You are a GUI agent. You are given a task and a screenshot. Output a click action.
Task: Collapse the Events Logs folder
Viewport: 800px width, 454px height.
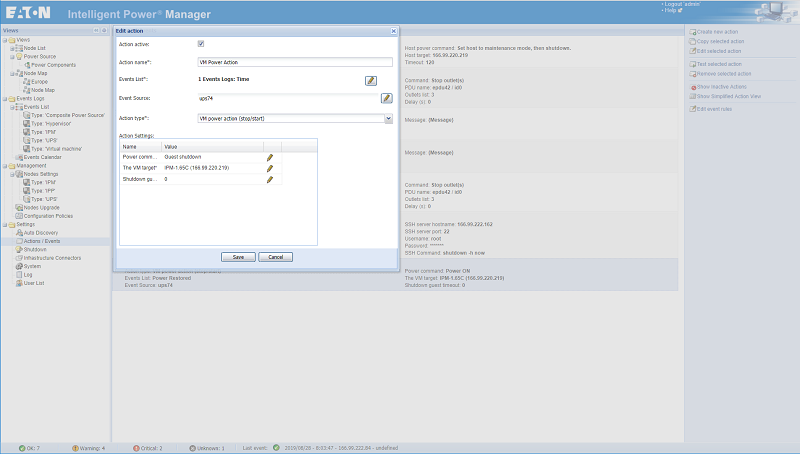tap(5, 98)
